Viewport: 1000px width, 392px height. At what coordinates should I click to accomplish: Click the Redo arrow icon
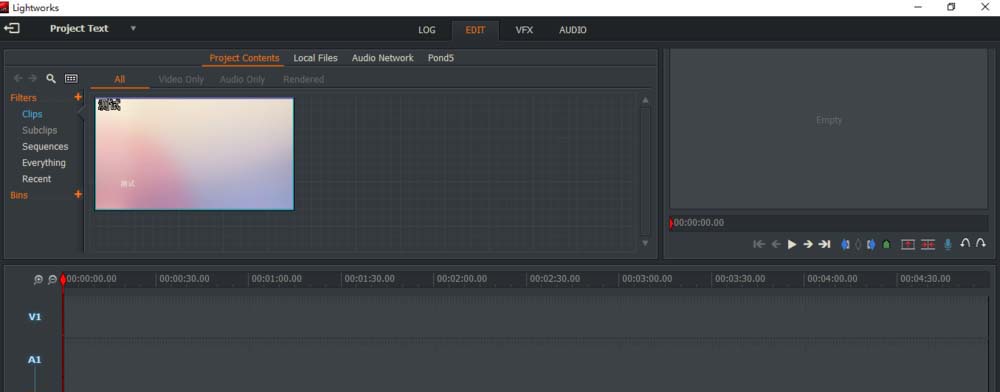(981, 243)
